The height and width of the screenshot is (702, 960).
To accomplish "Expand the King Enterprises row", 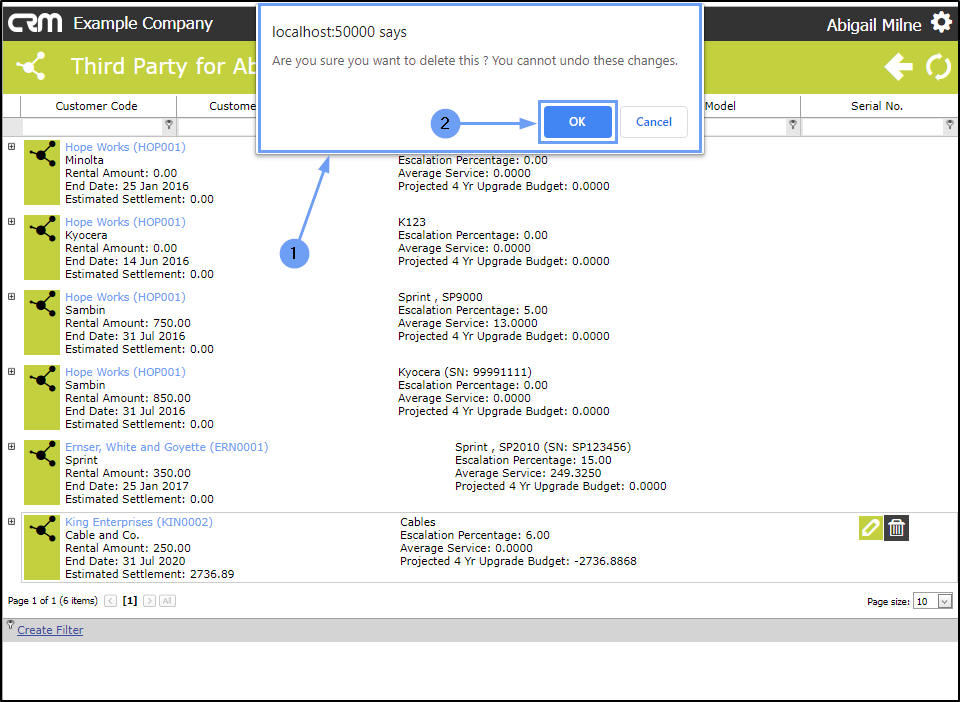I will click(12, 521).
